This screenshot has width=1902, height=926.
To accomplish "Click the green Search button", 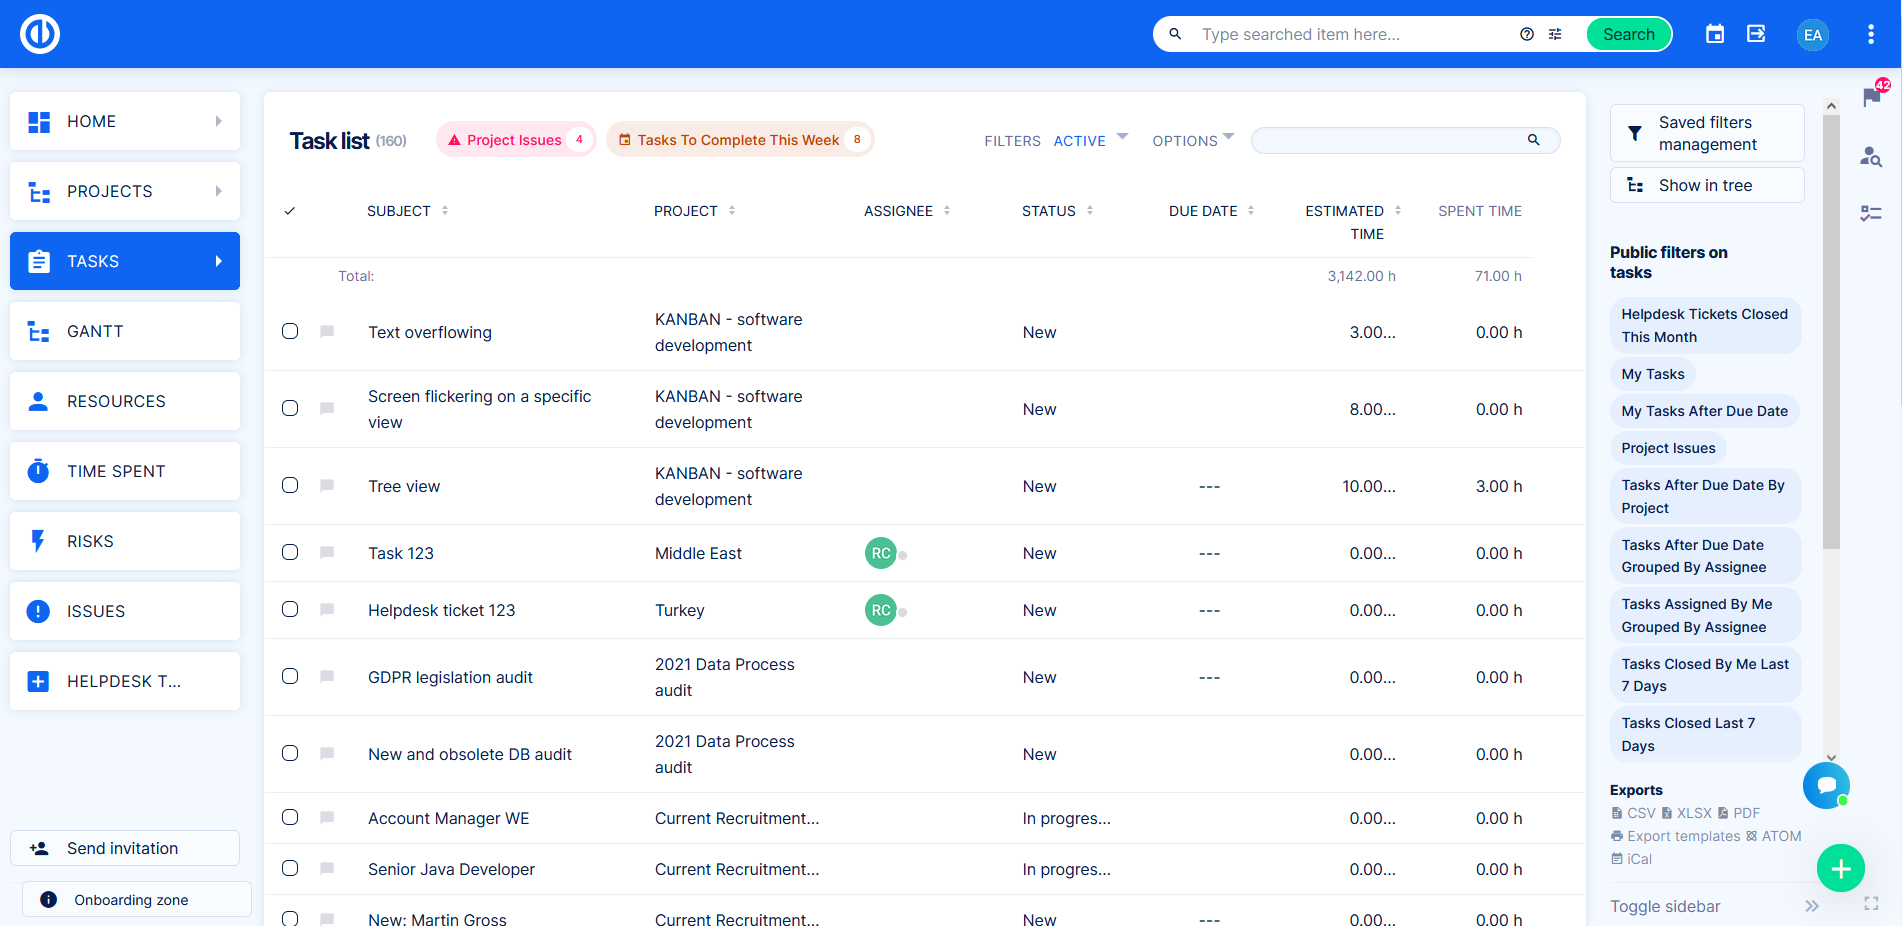I will [x=1628, y=34].
